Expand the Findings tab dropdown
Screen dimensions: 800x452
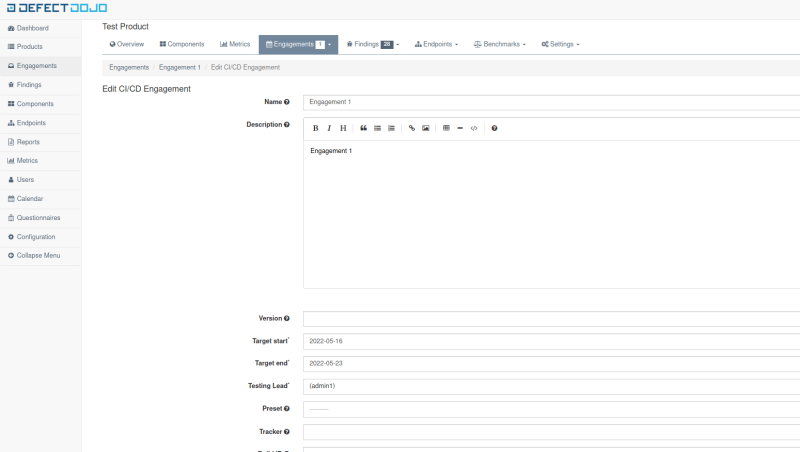click(373, 44)
